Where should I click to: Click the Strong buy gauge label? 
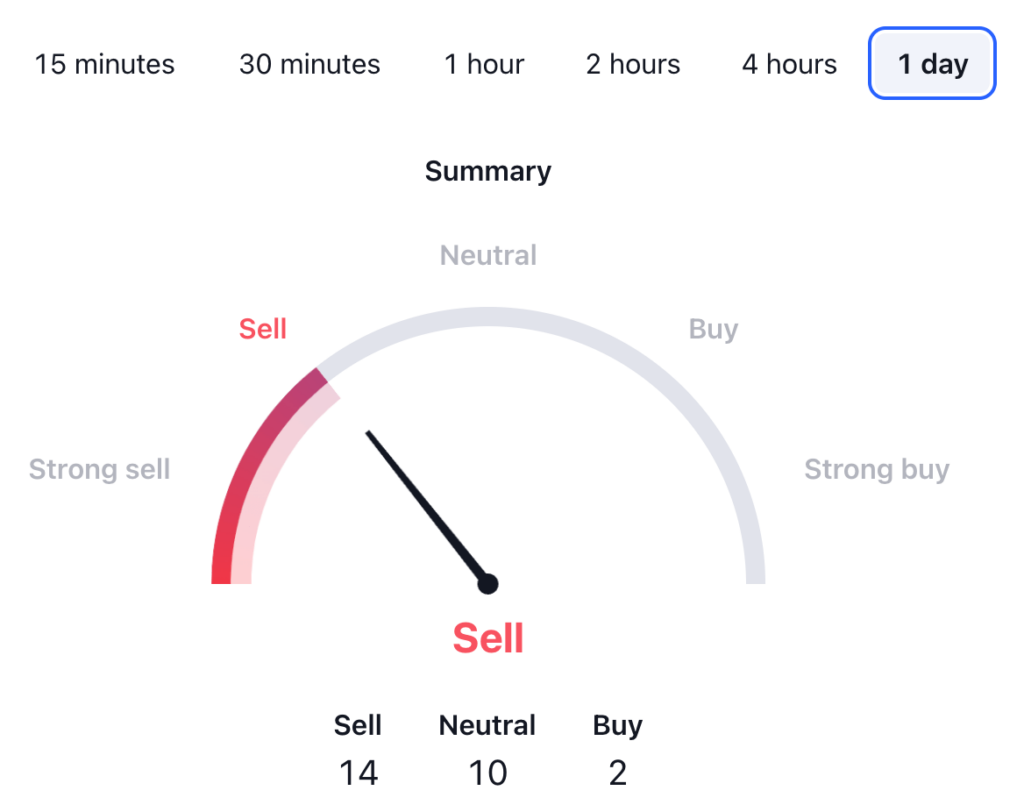[876, 469]
